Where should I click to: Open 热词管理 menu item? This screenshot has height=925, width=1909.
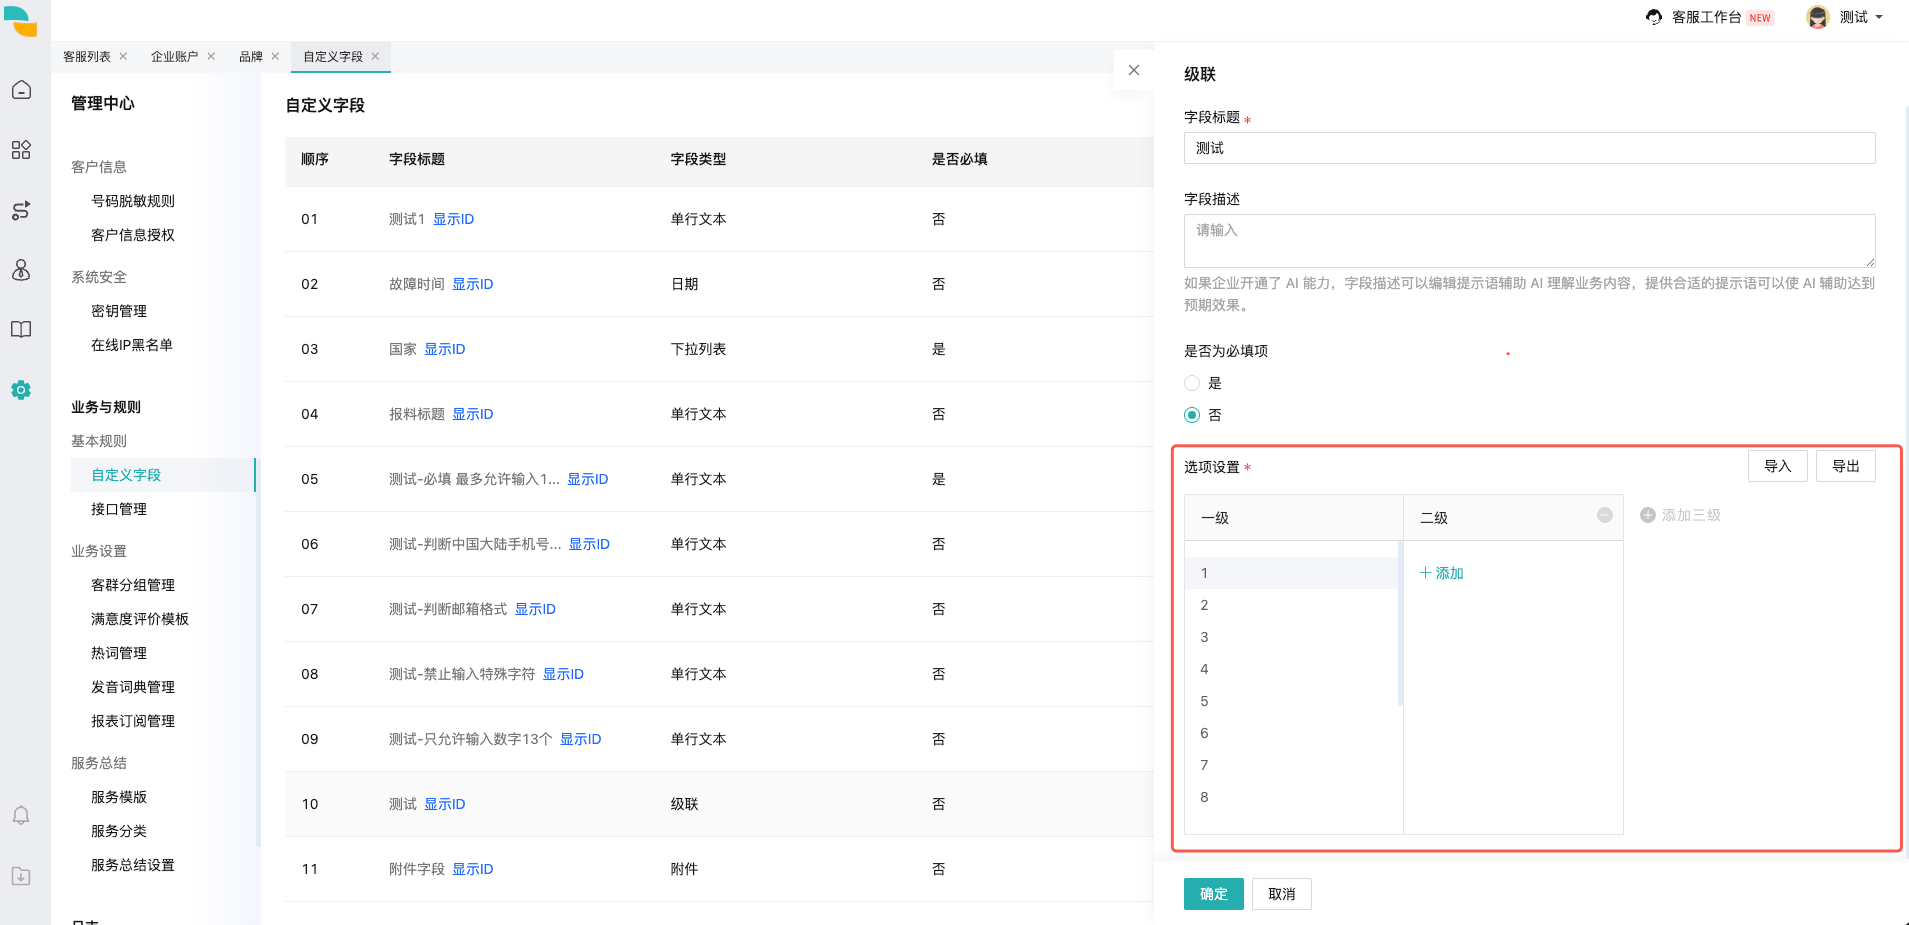[x=119, y=653]
